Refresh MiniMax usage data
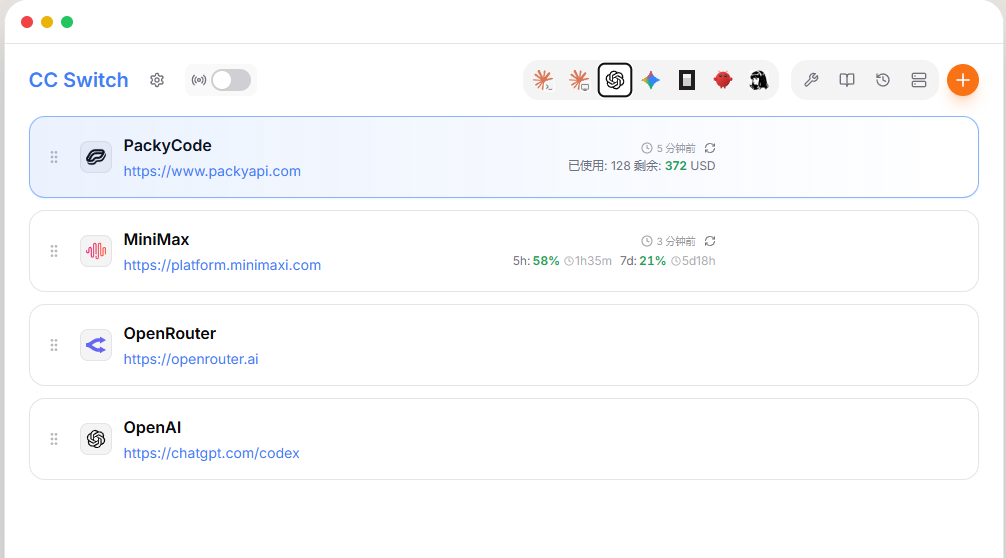 [710, 241]
